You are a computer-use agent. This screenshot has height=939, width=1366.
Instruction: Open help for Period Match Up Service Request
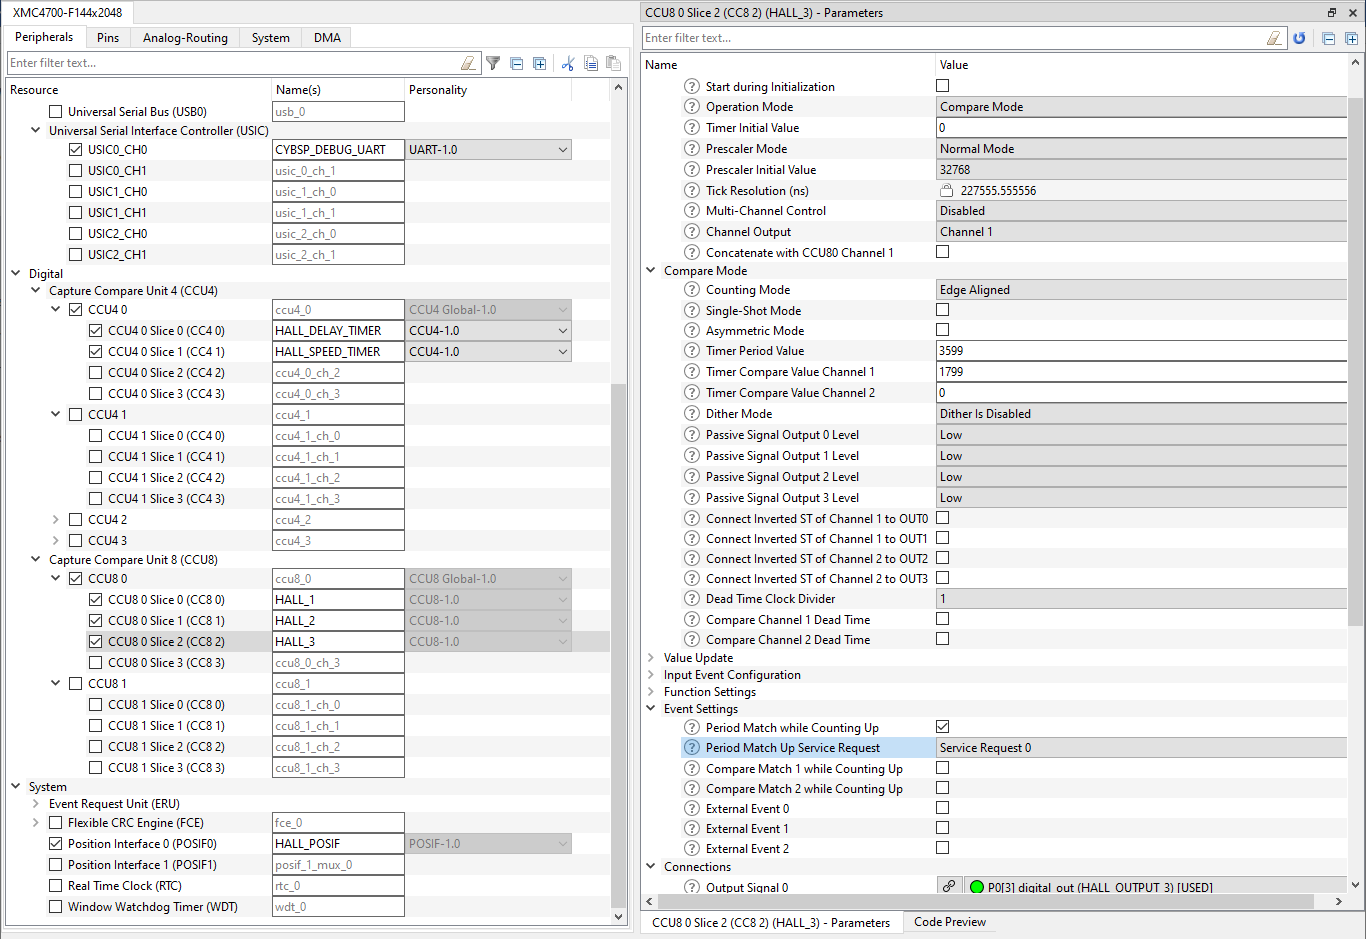(x=692, y=748)
